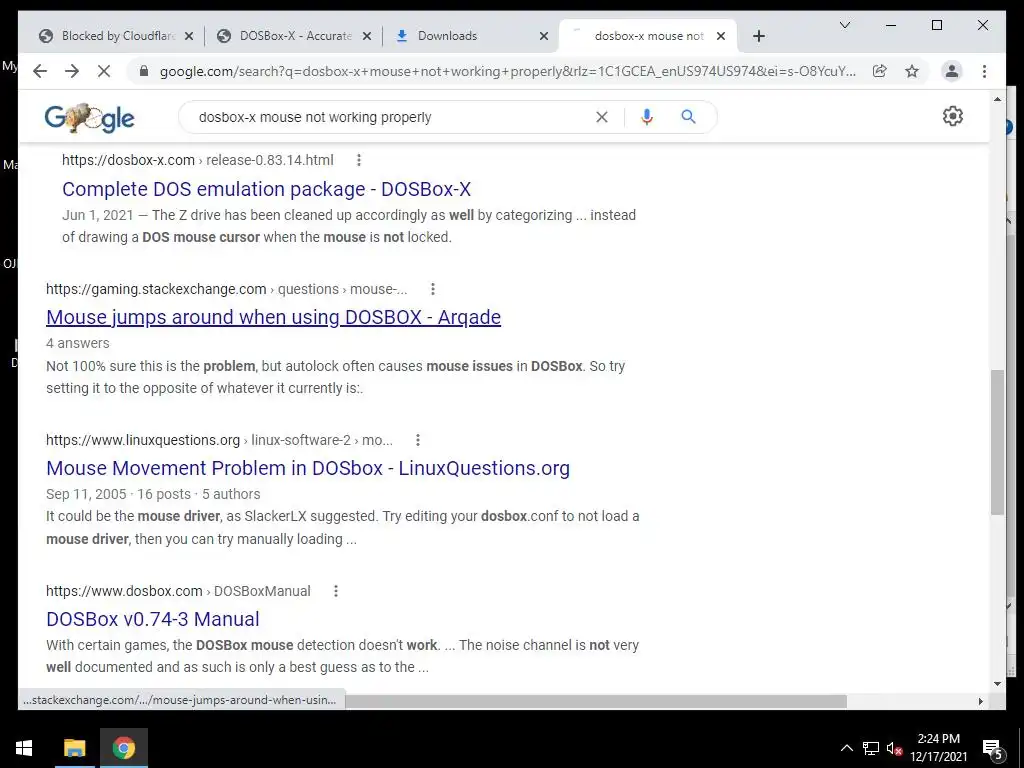Select the dosbox-x mouse not tab
1024x768 pixels.
pyautogui.click(x=647, y=36)
